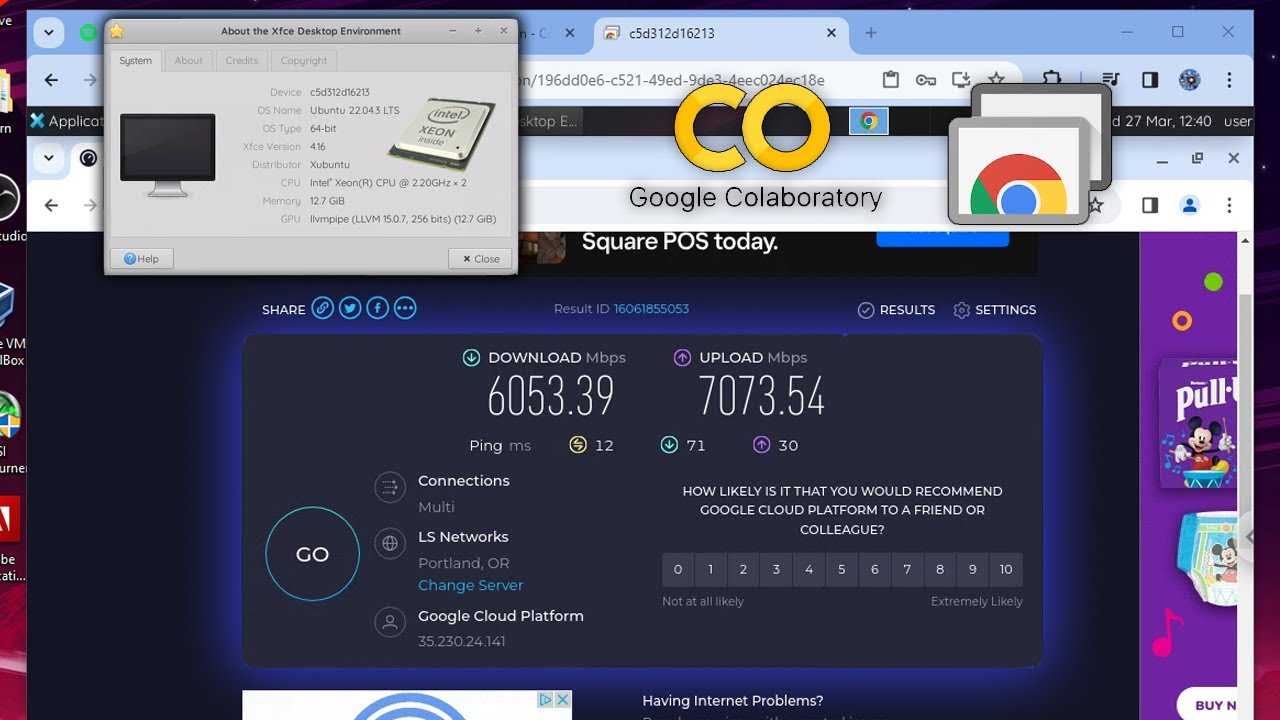The width and height of the screenshot is (1280, 720).
Task: Switch to the About tab
Action: pos(189,60)
